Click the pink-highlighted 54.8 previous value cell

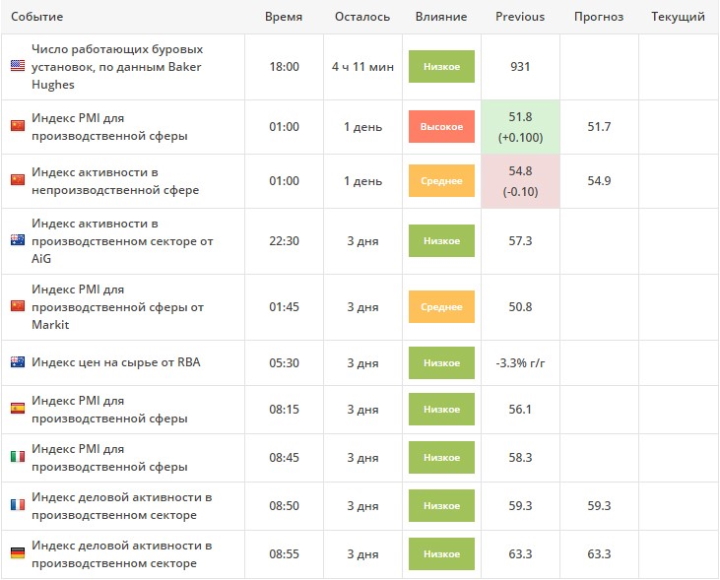point(520,181)
